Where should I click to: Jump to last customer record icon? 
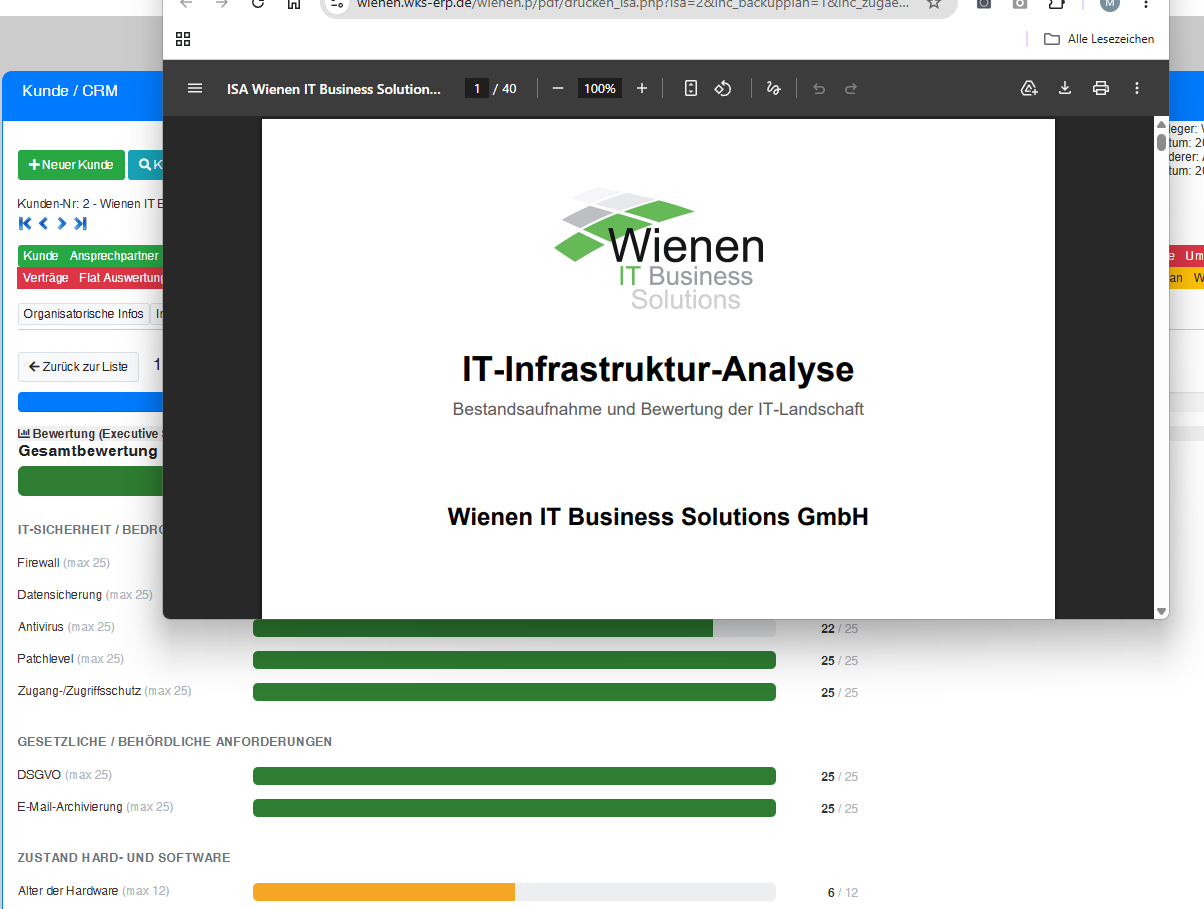pos(80,223)
